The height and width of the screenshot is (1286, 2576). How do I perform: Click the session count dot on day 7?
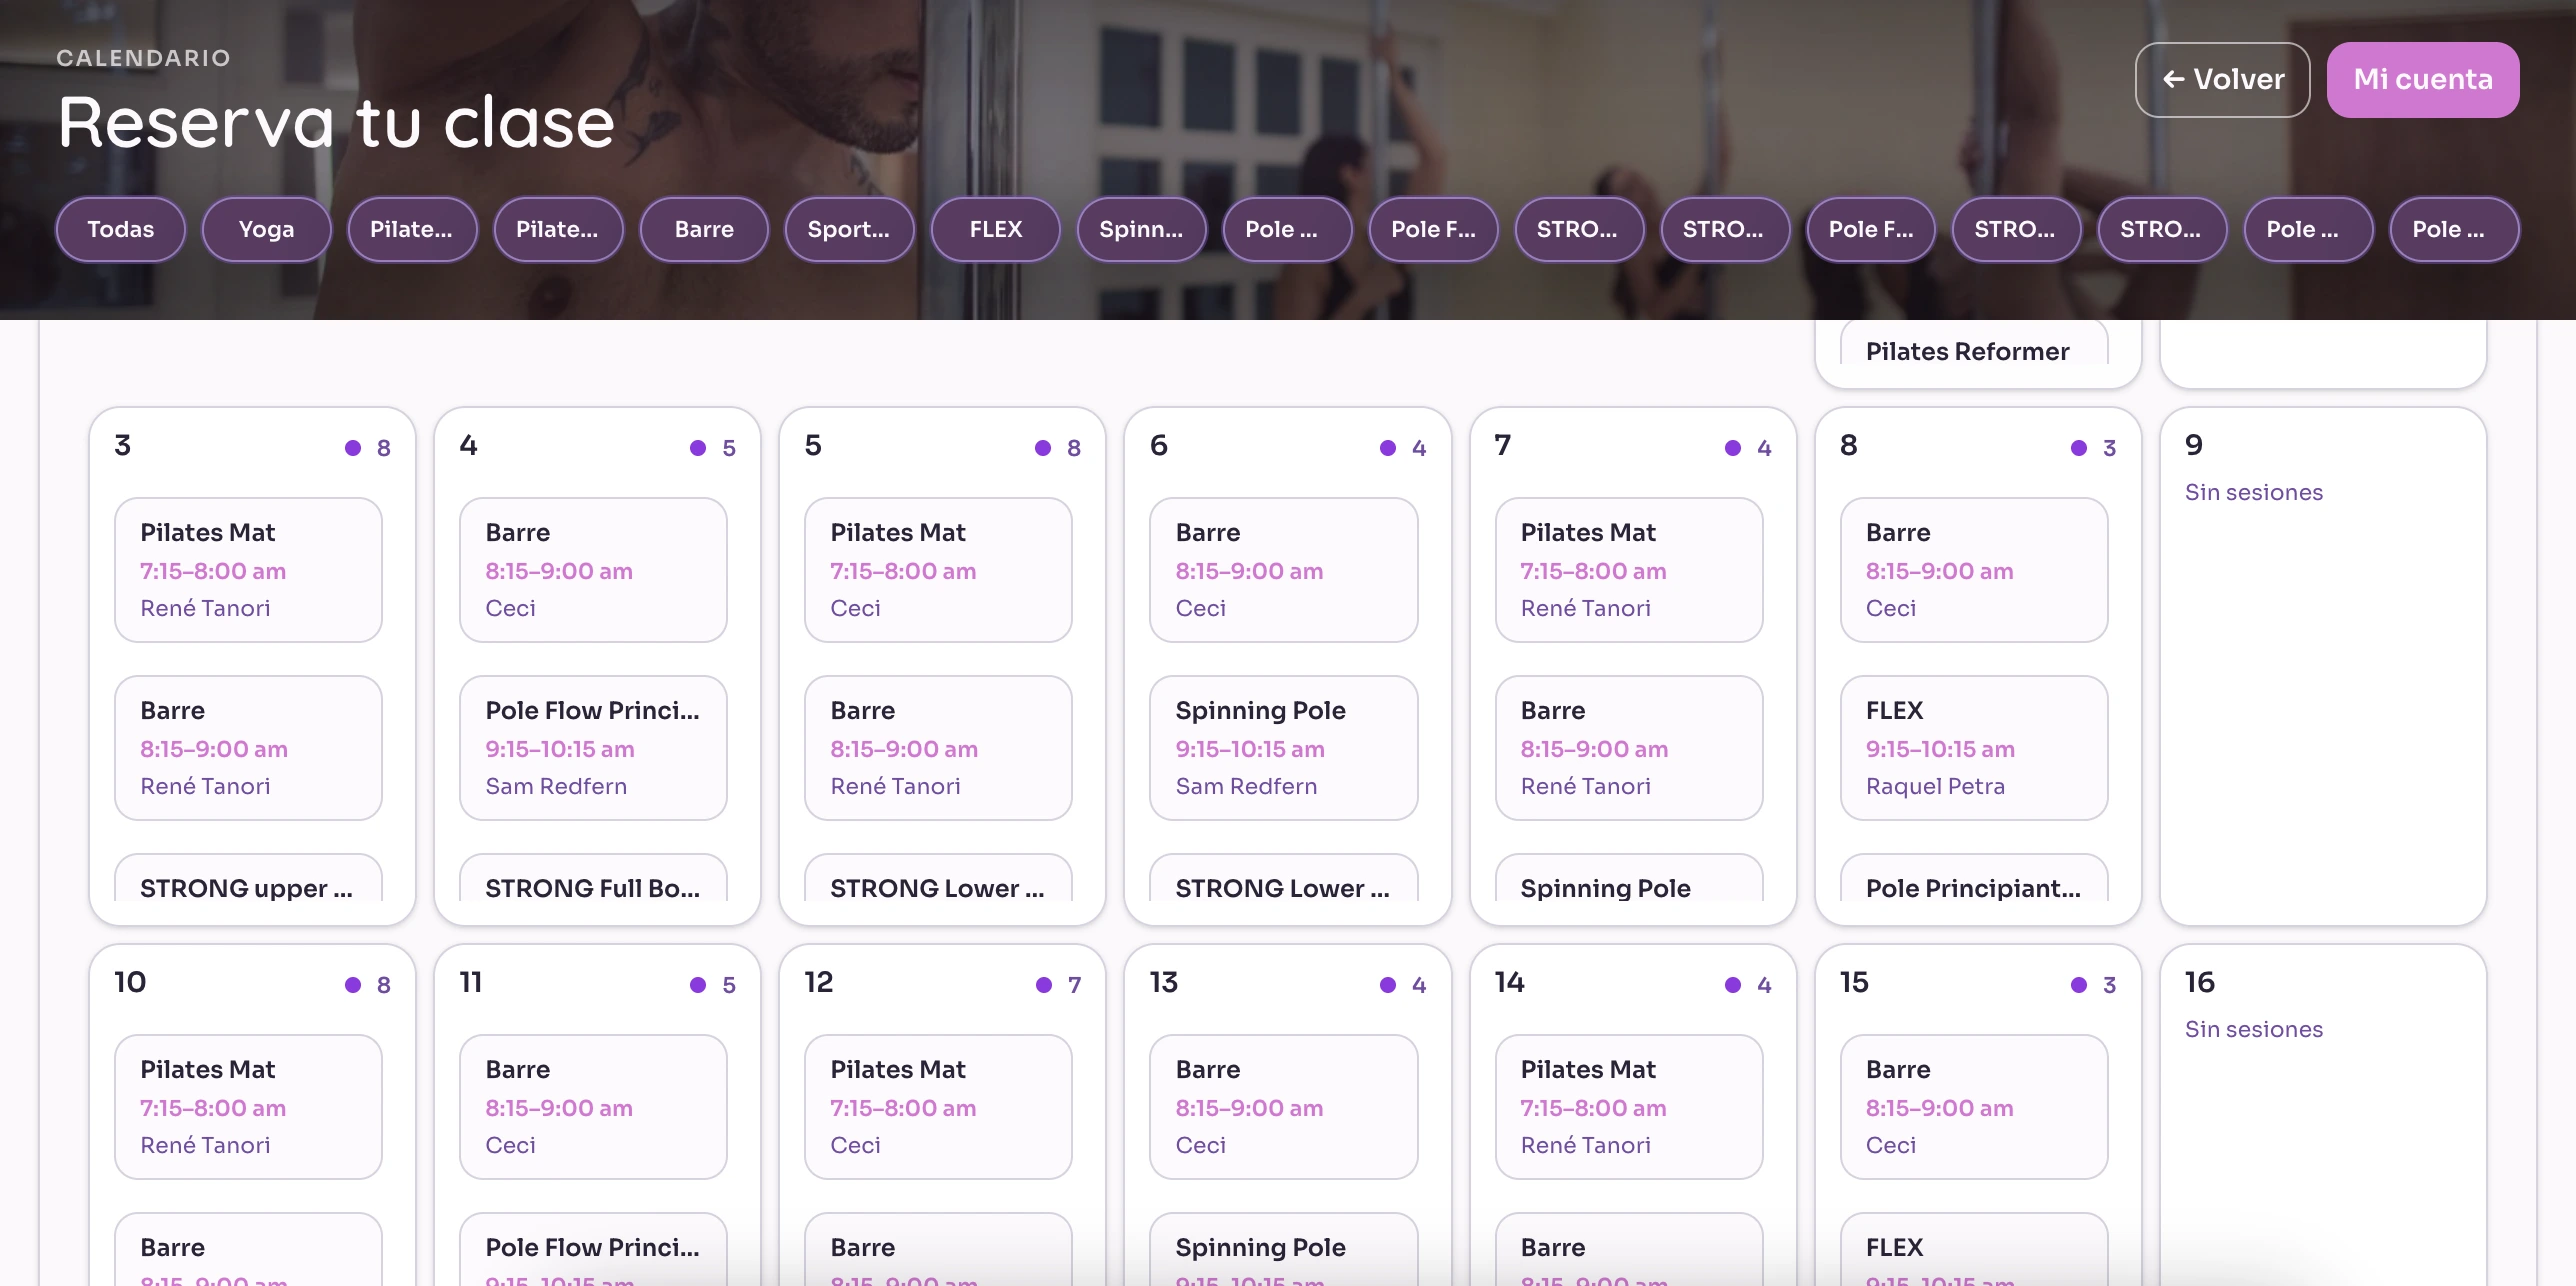tap(1733, 448)
